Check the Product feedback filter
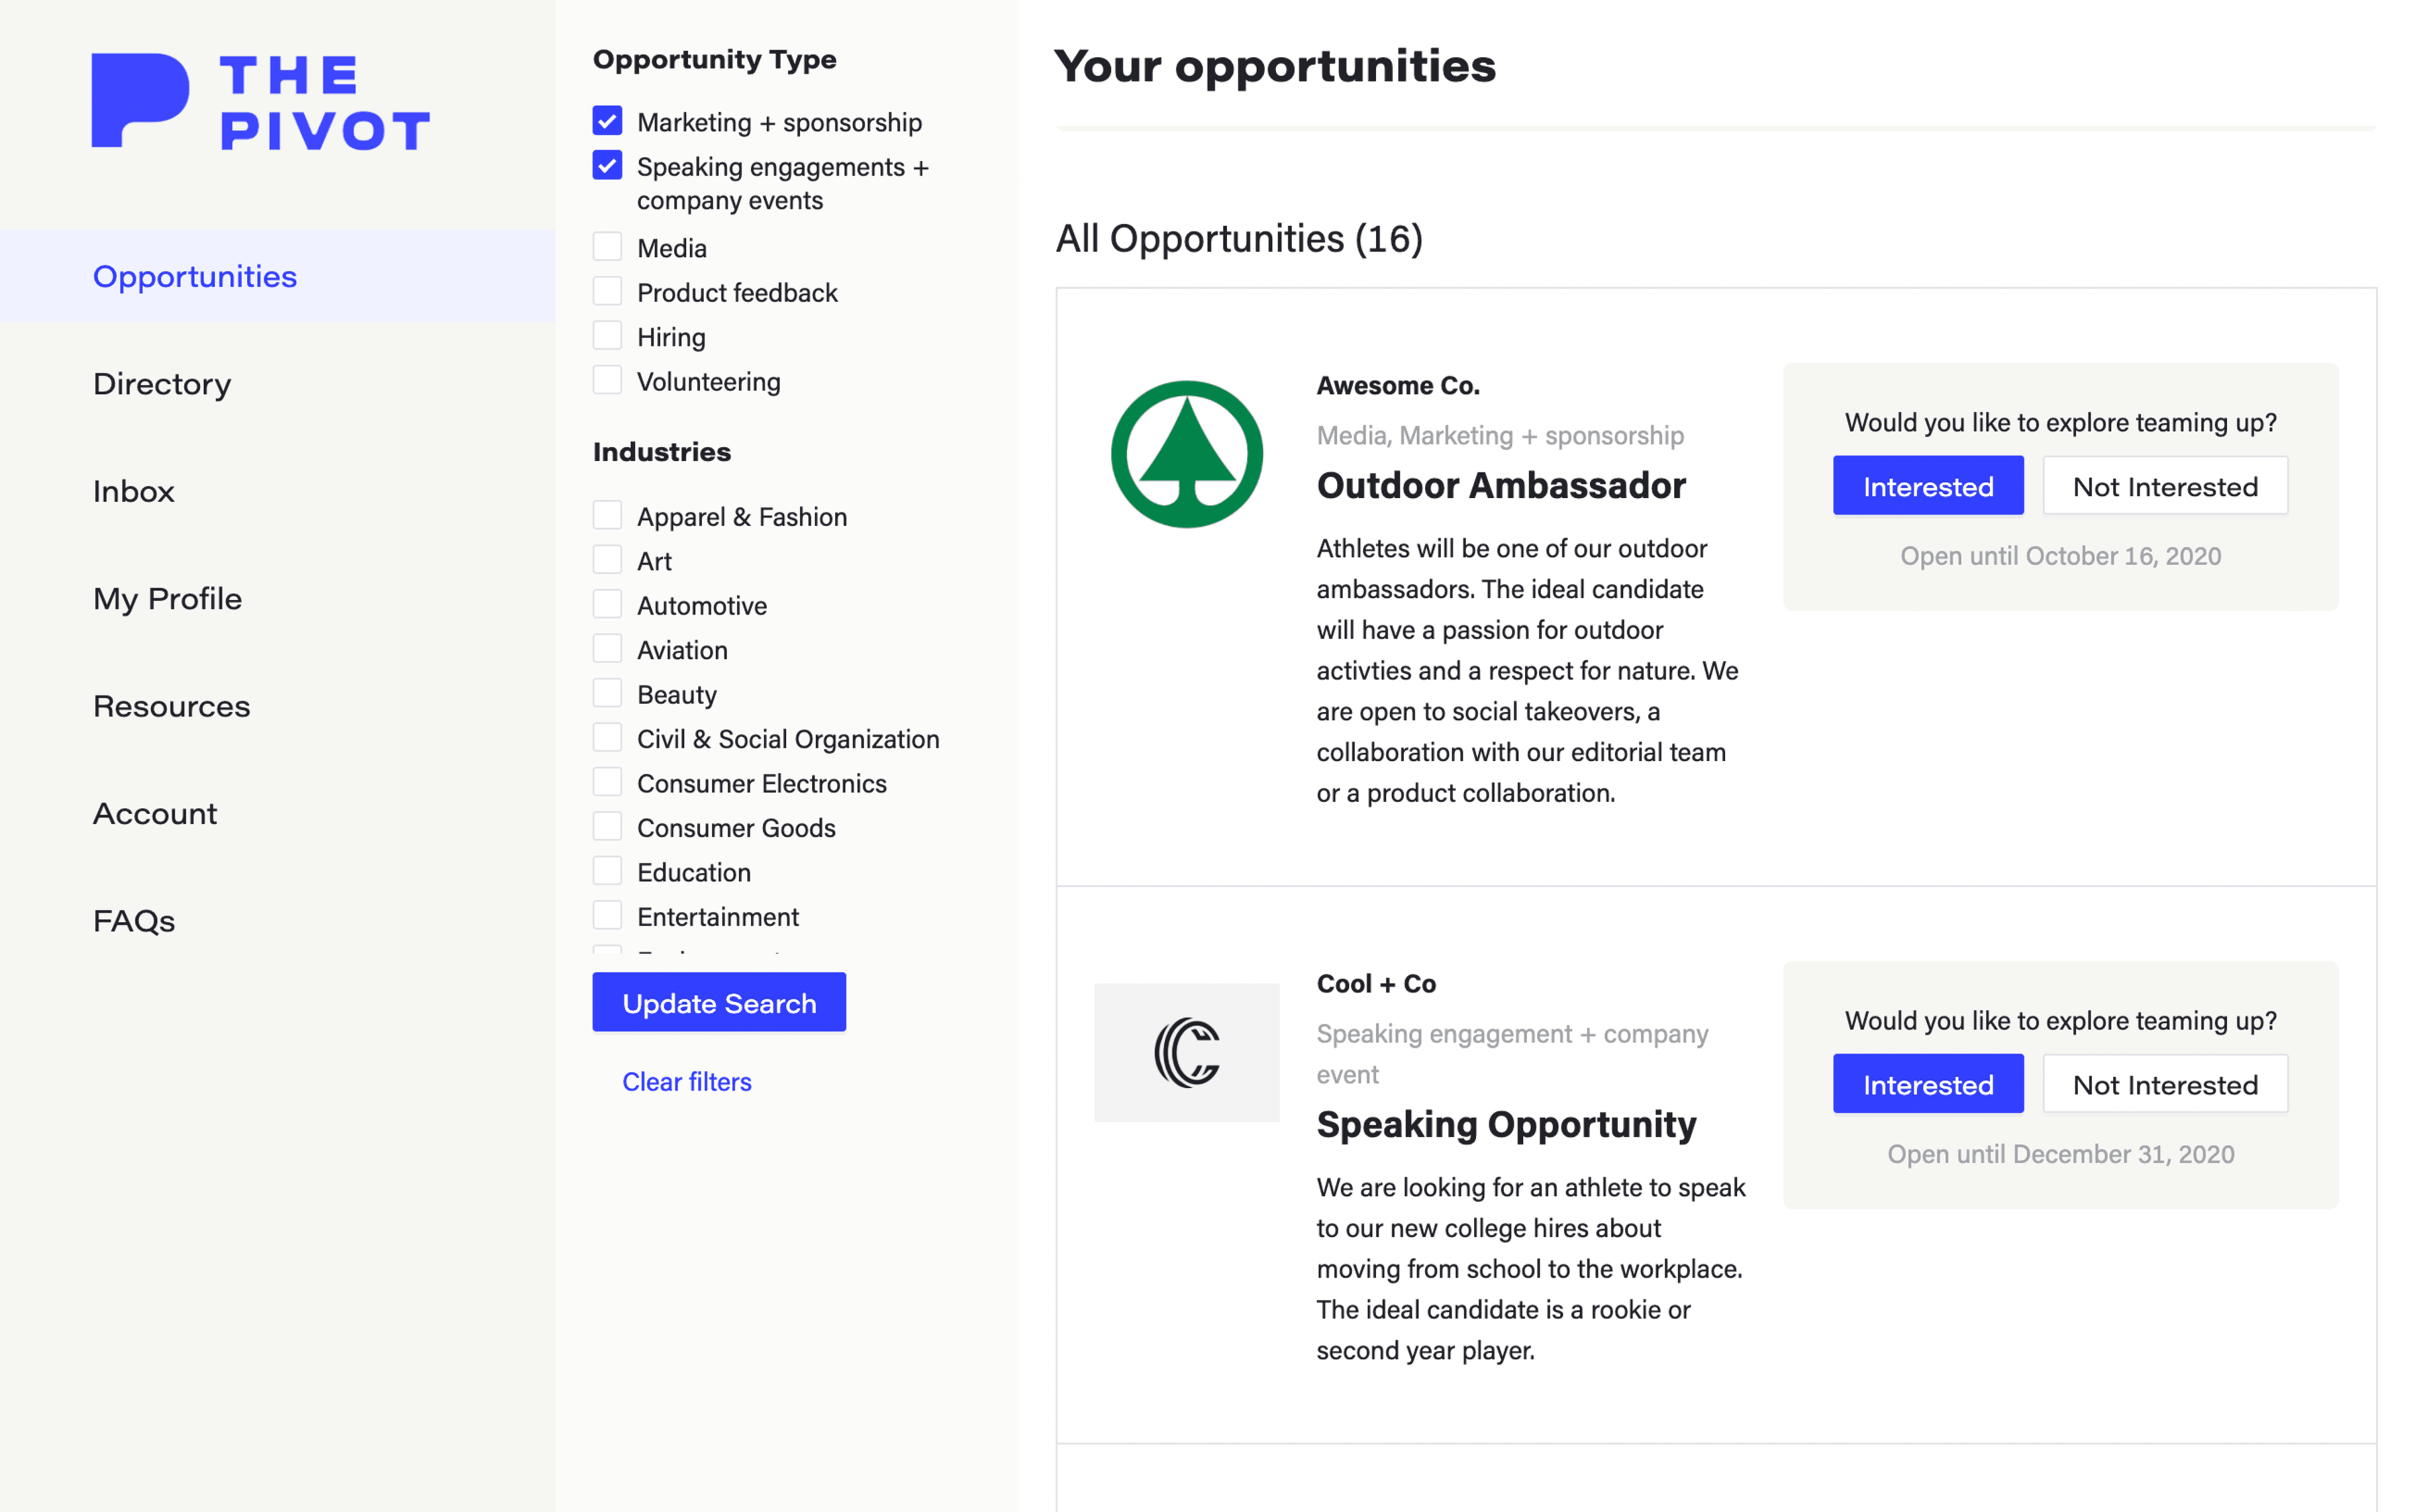This screenshot has height=1512, width=2415. pyautogui.click(x=607, y=291)
